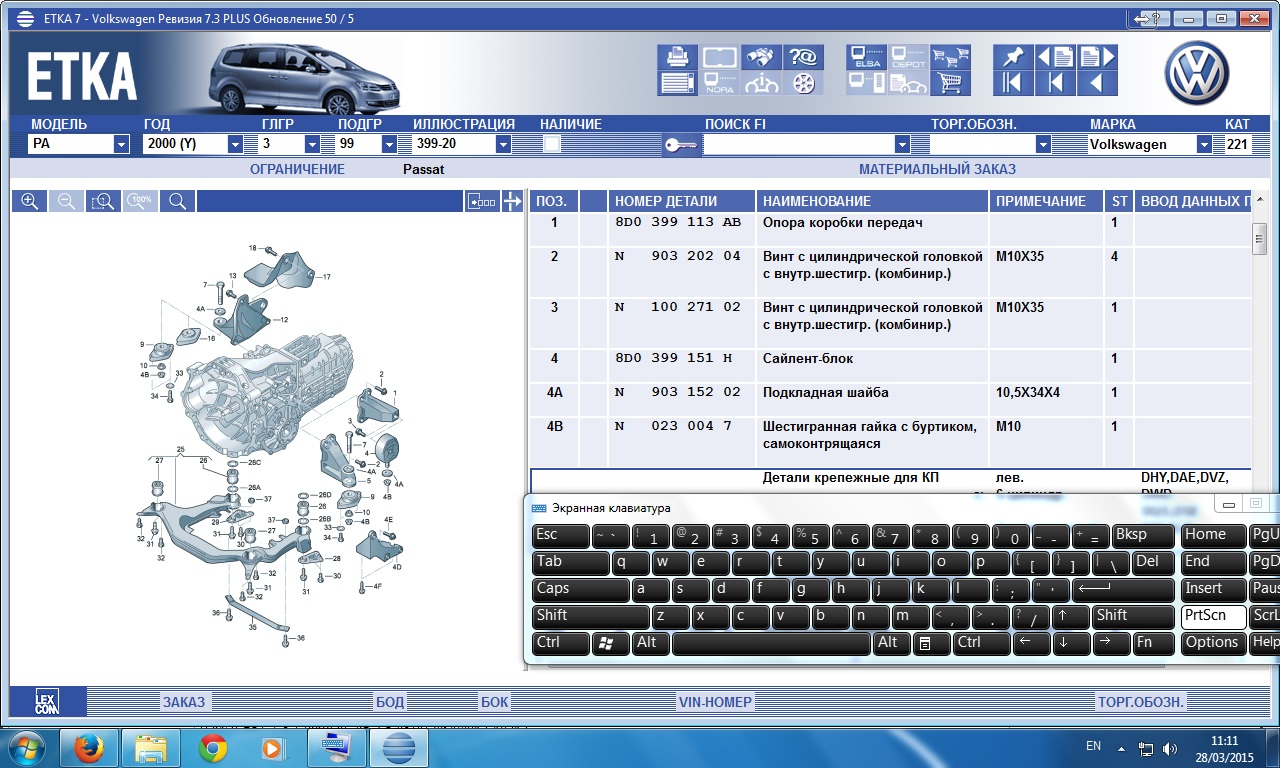Click the VIN-НОМЕР button
The image size is (1280, 768).
[714, 702]
